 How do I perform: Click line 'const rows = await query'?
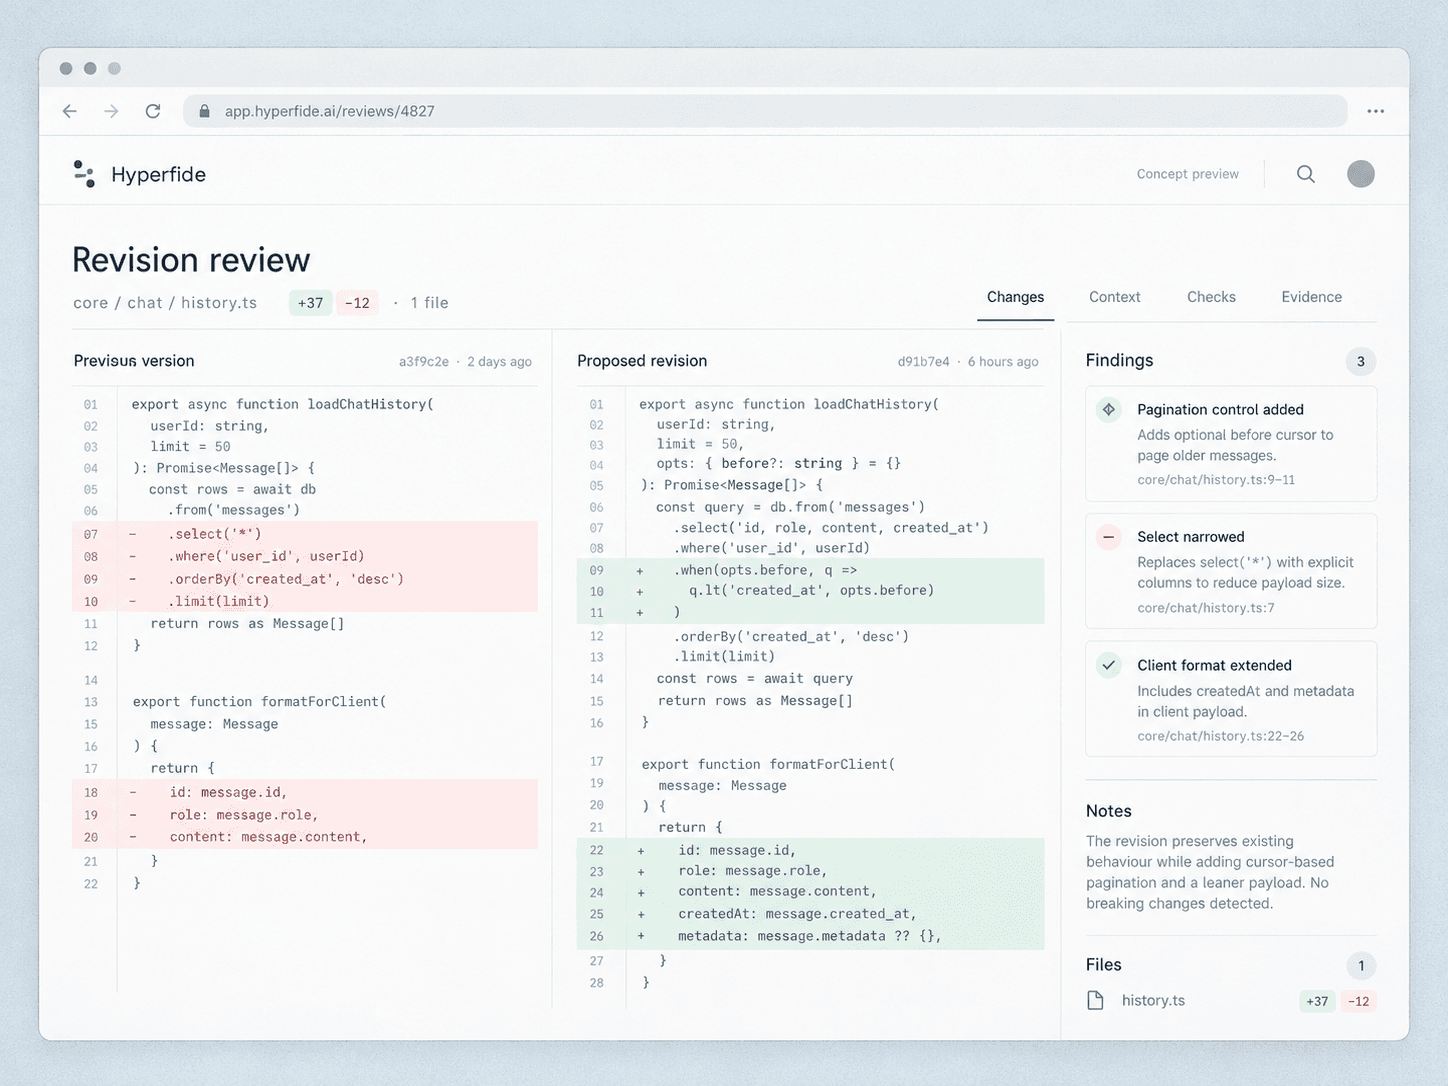click(x=755, y=679)
